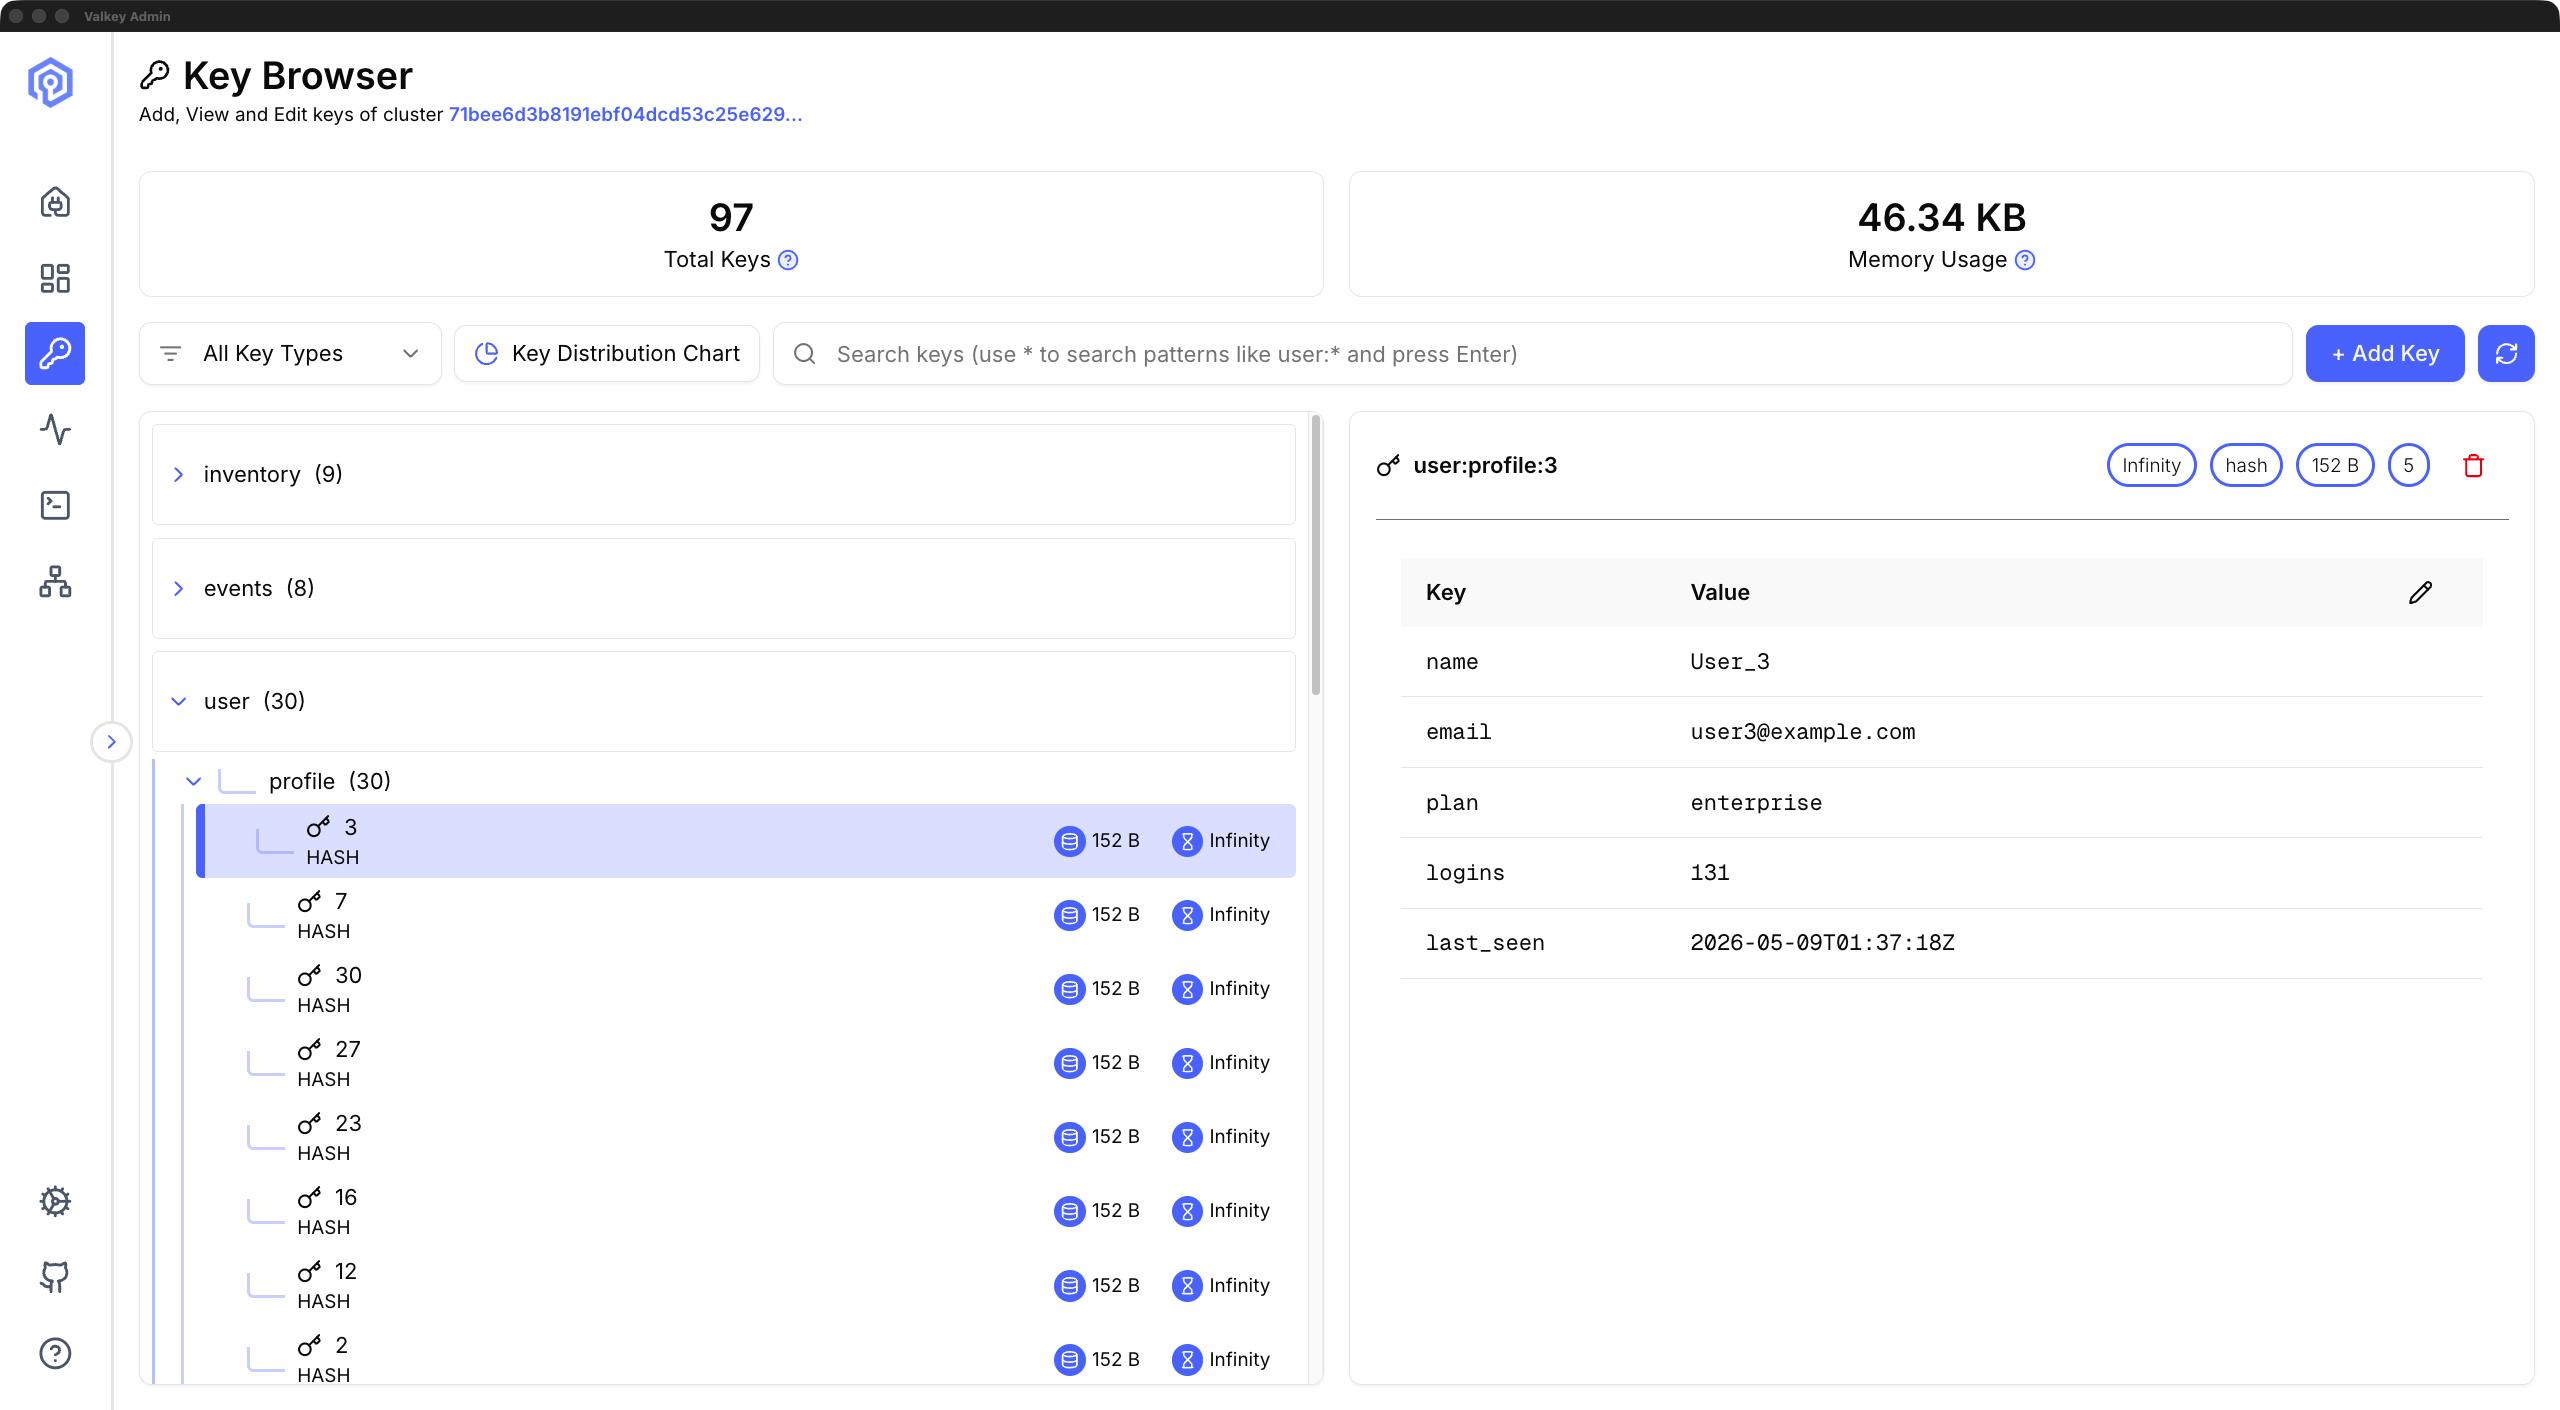Expand the sidebar with the arrow toggle
This screenshot has width=2560, height=1410.
click(111, 742)
